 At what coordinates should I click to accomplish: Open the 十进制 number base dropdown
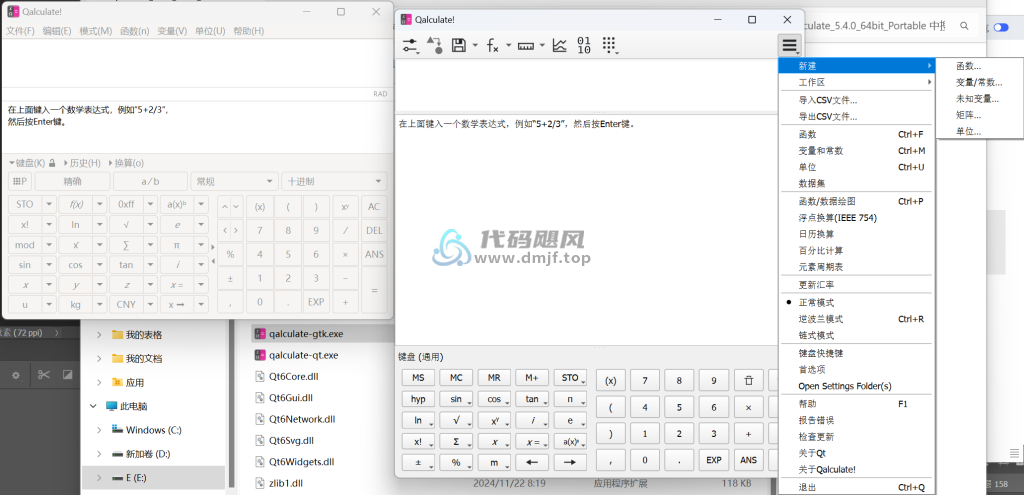[334, 182]
